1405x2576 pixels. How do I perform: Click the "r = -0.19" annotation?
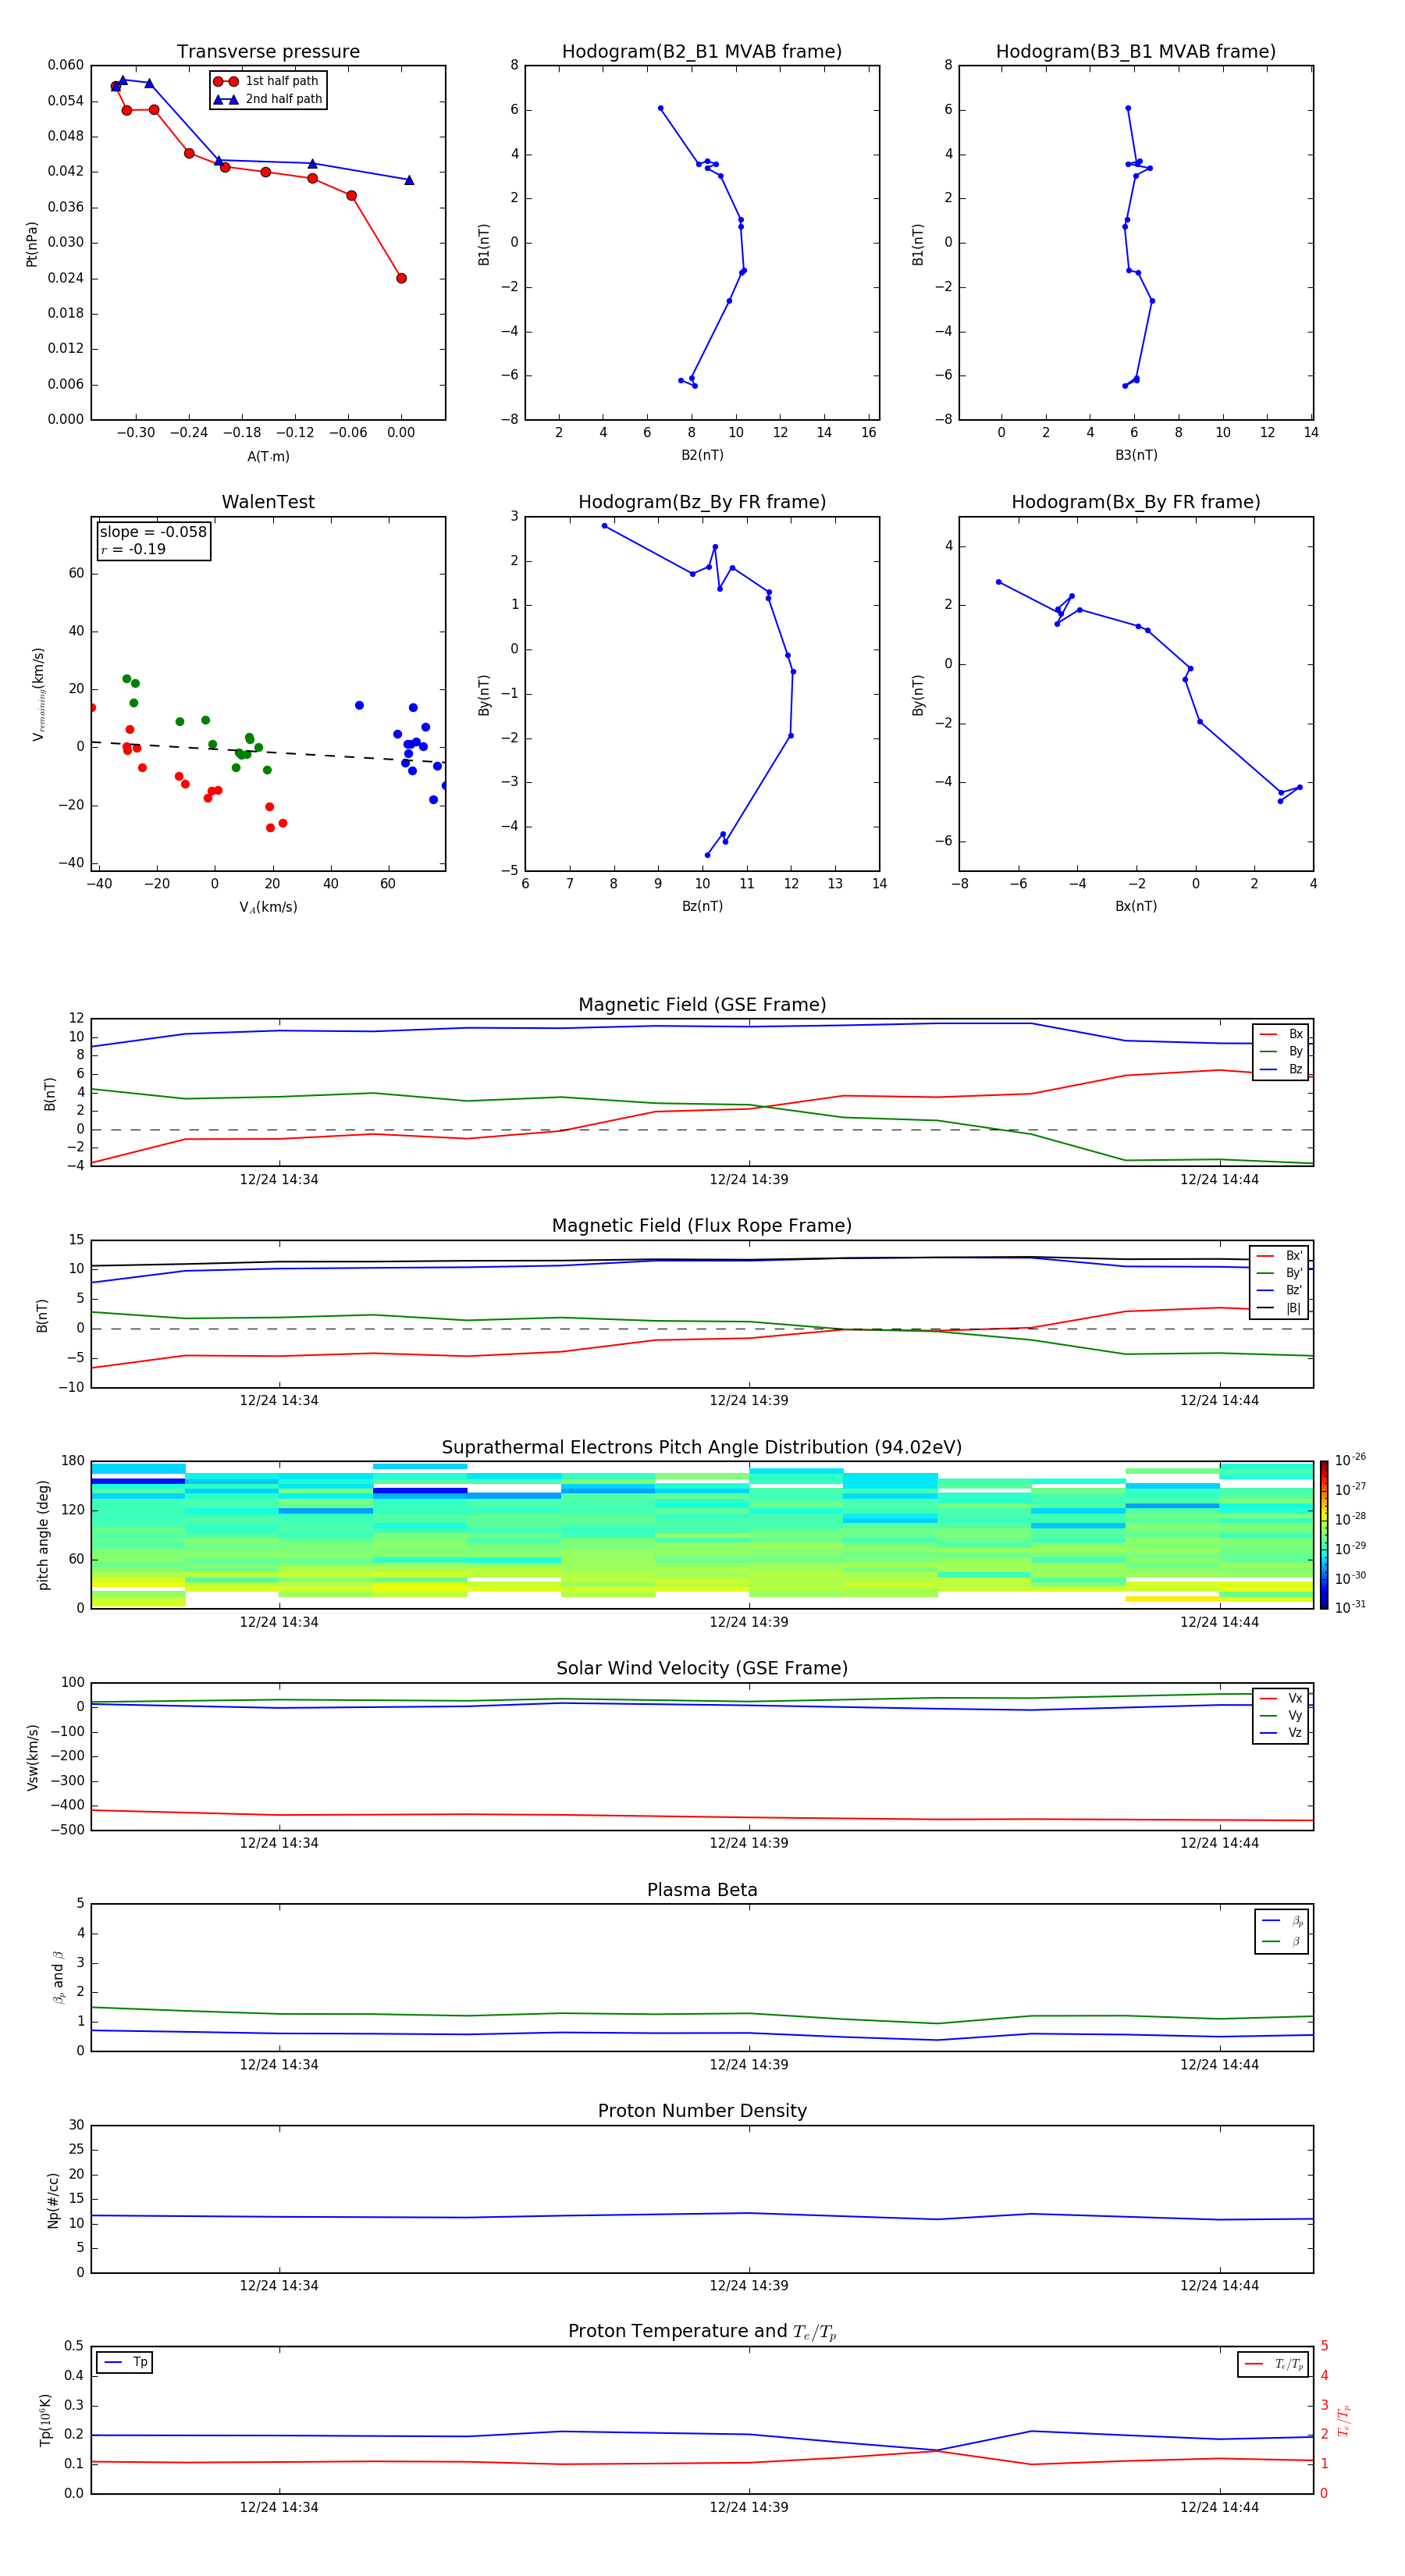tap(133, 549)
